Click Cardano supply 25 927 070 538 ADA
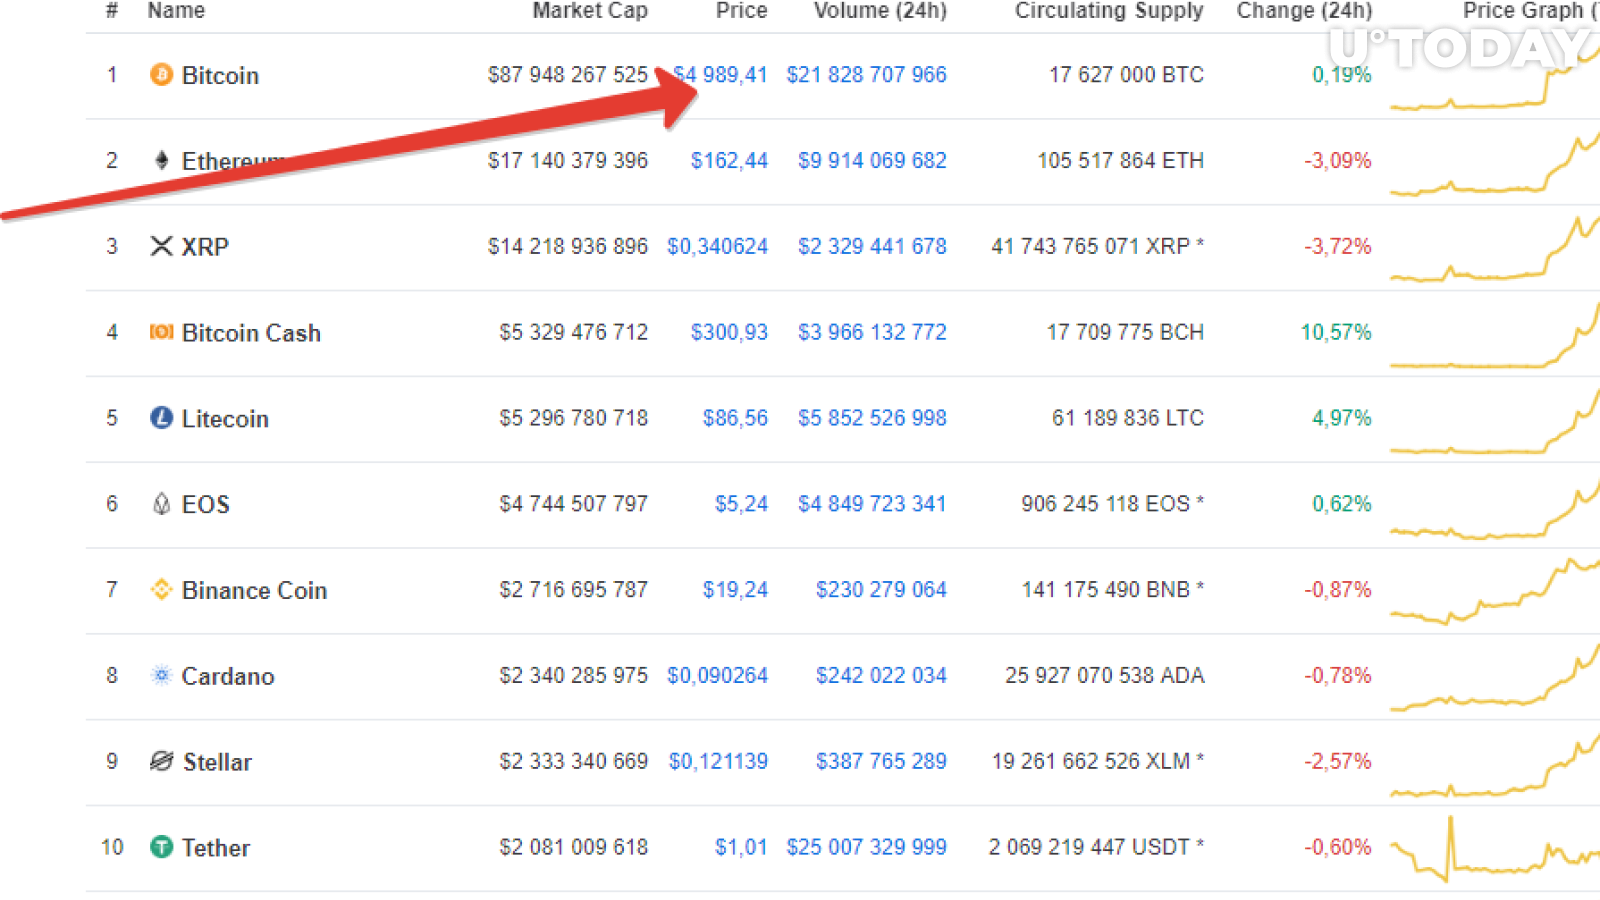This screenshot has width=1600, height=900. (x=1104, y=677)
